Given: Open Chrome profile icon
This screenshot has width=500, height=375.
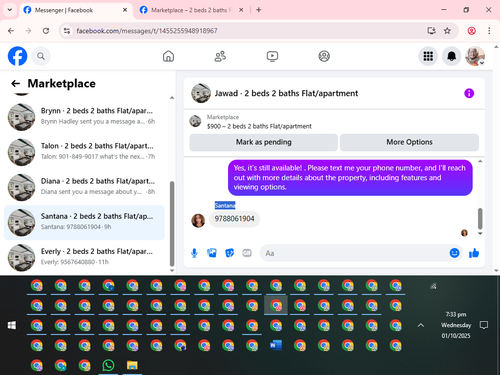Looking at the screenshot, I should tap(472, 31).
